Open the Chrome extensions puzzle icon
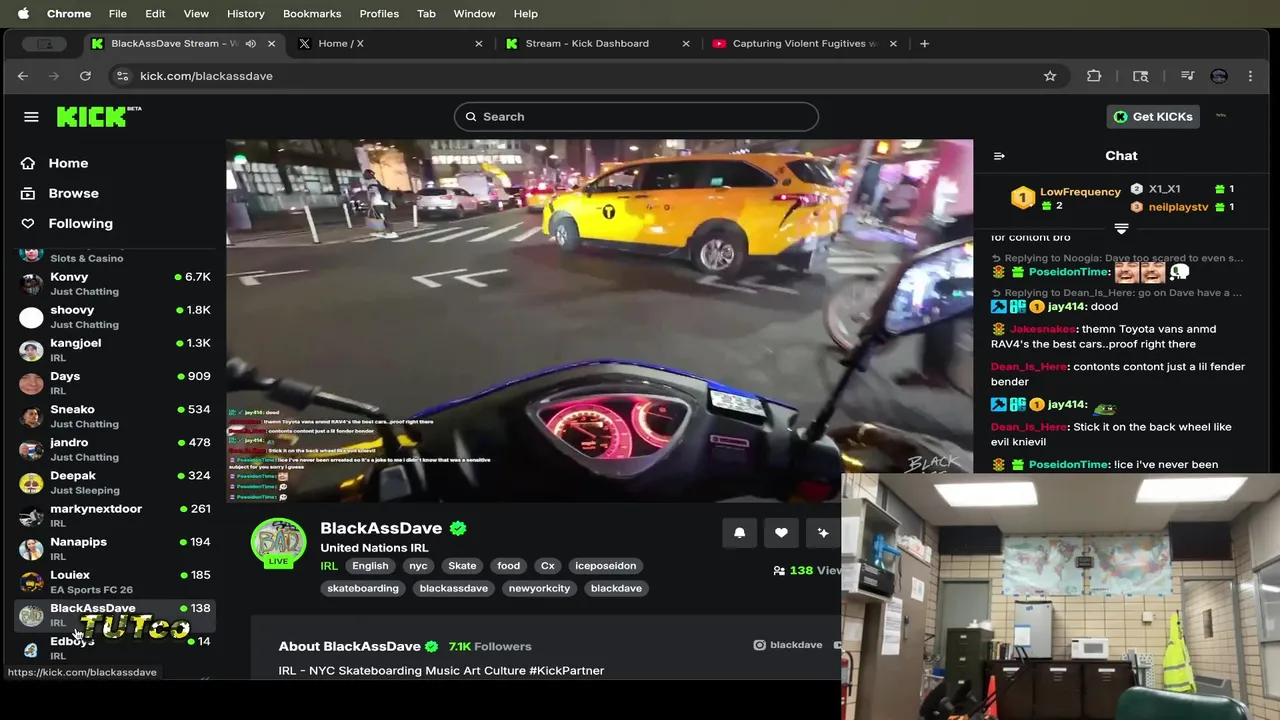This screenshot has width=1280, height=720. click(x=1094, y=76)
